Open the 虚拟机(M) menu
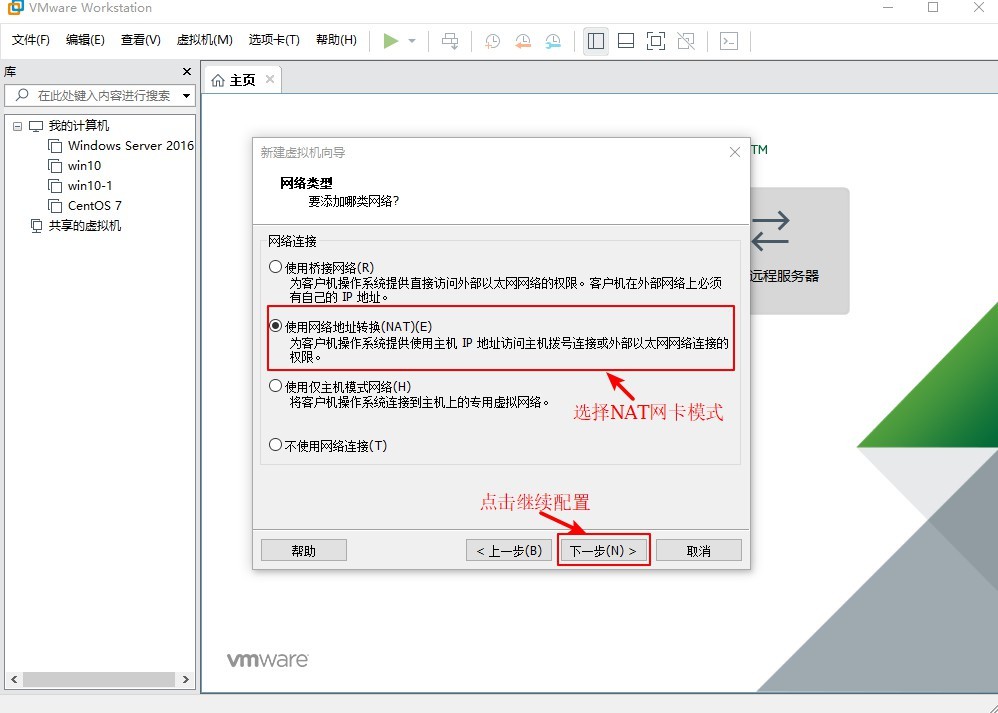The height and width of the screenshot is (713, 998). coord(204,41)
